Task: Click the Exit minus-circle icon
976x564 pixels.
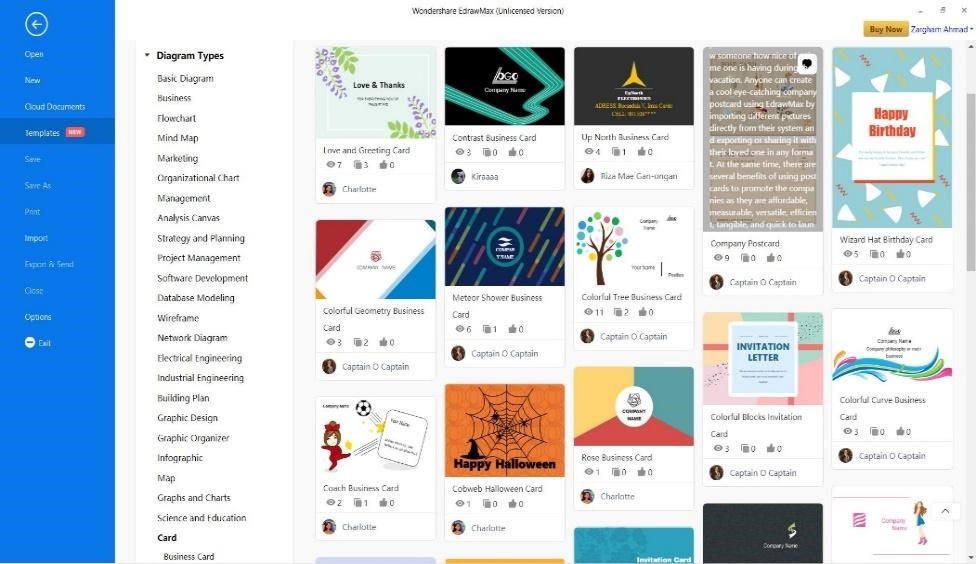Action: click(30, 342)
